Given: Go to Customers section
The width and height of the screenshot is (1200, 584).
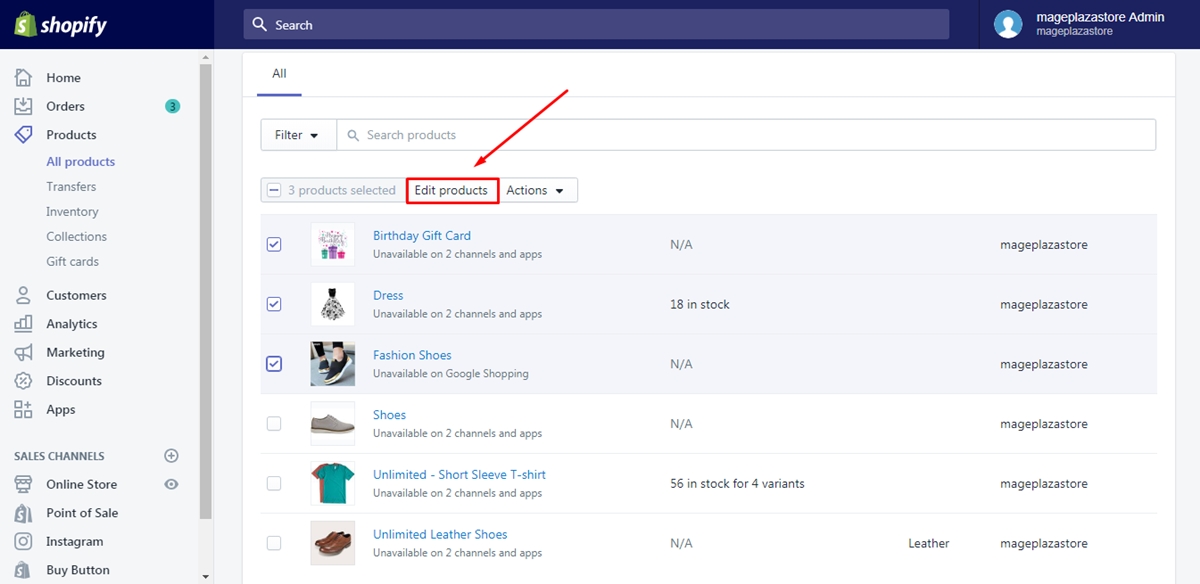Looking at the screenshot, I should 76,295.
